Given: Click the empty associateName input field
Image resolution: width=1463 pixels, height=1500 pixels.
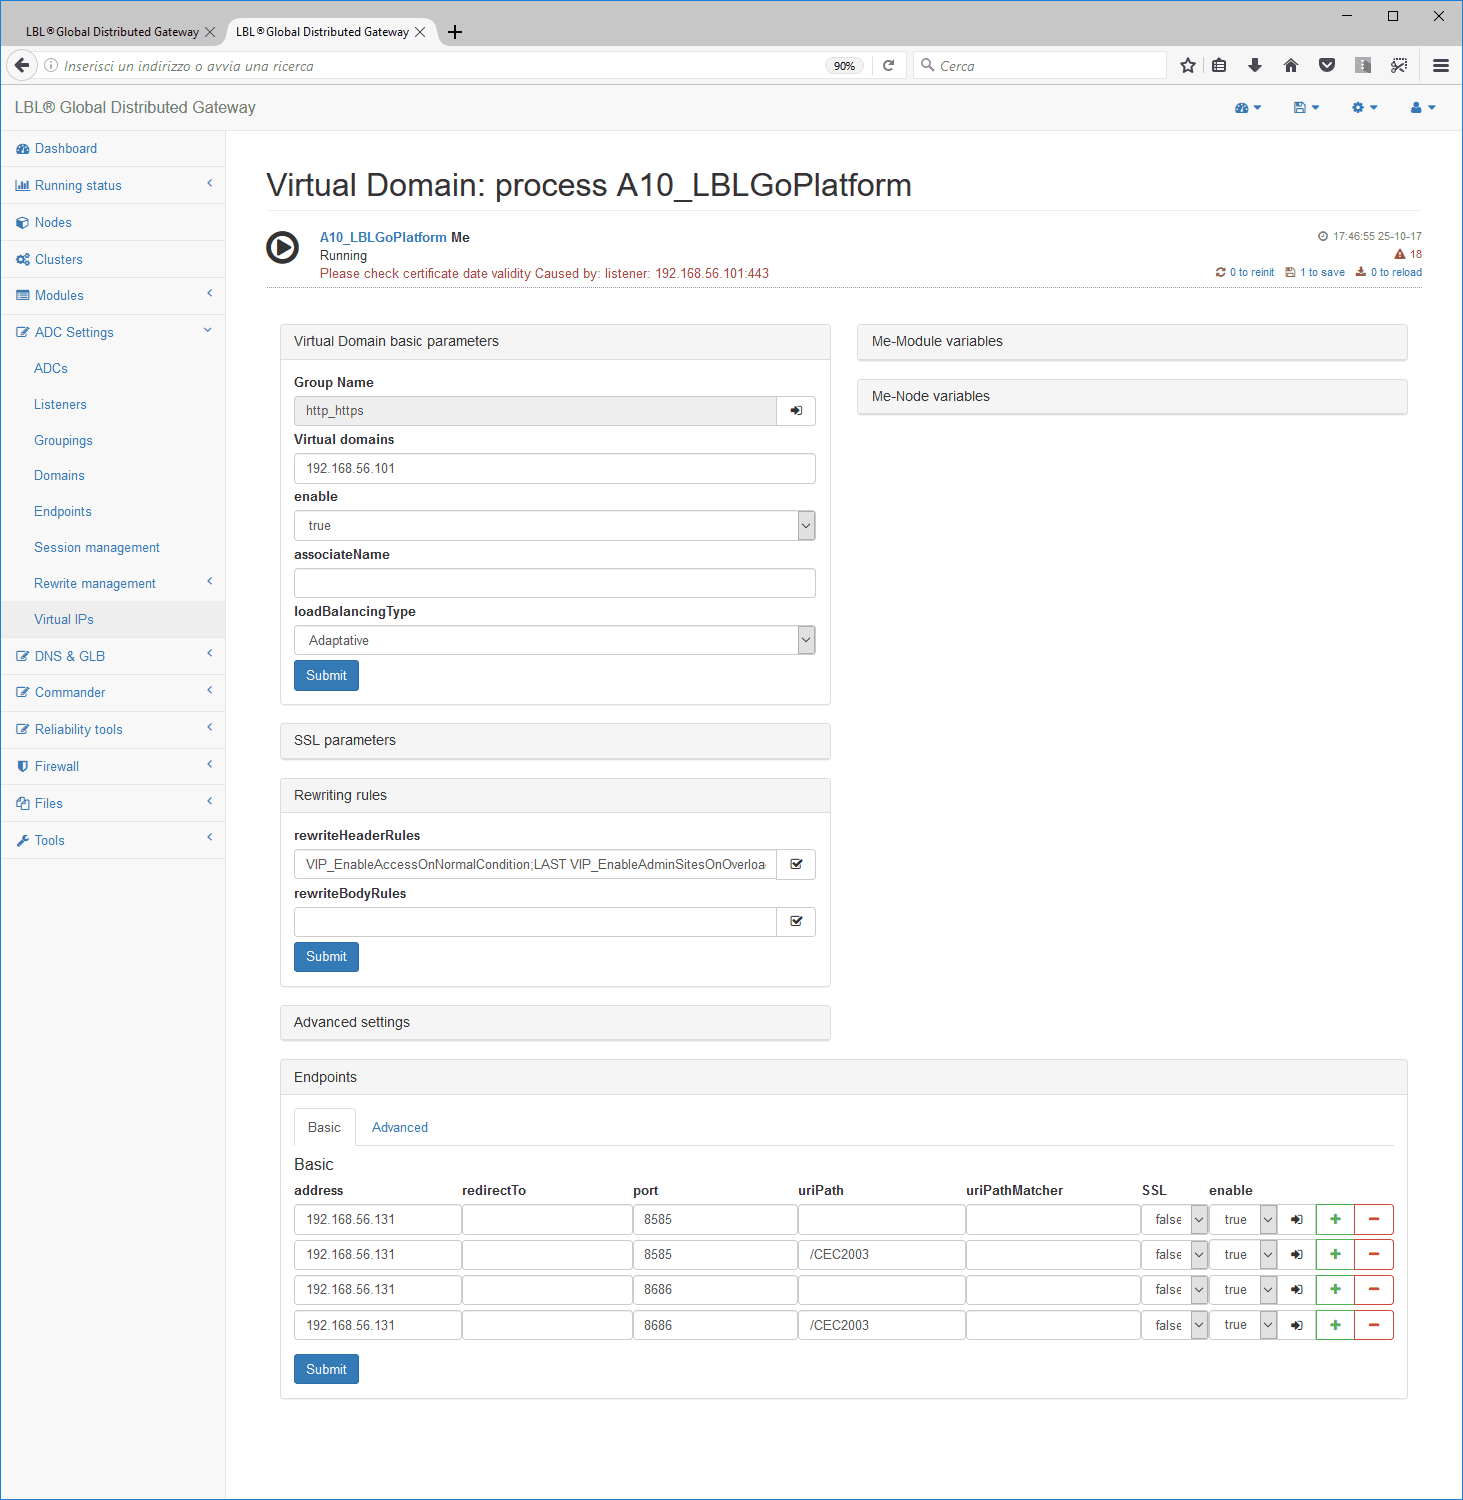Looking at the screenshot, I should [x=555, y=583].
